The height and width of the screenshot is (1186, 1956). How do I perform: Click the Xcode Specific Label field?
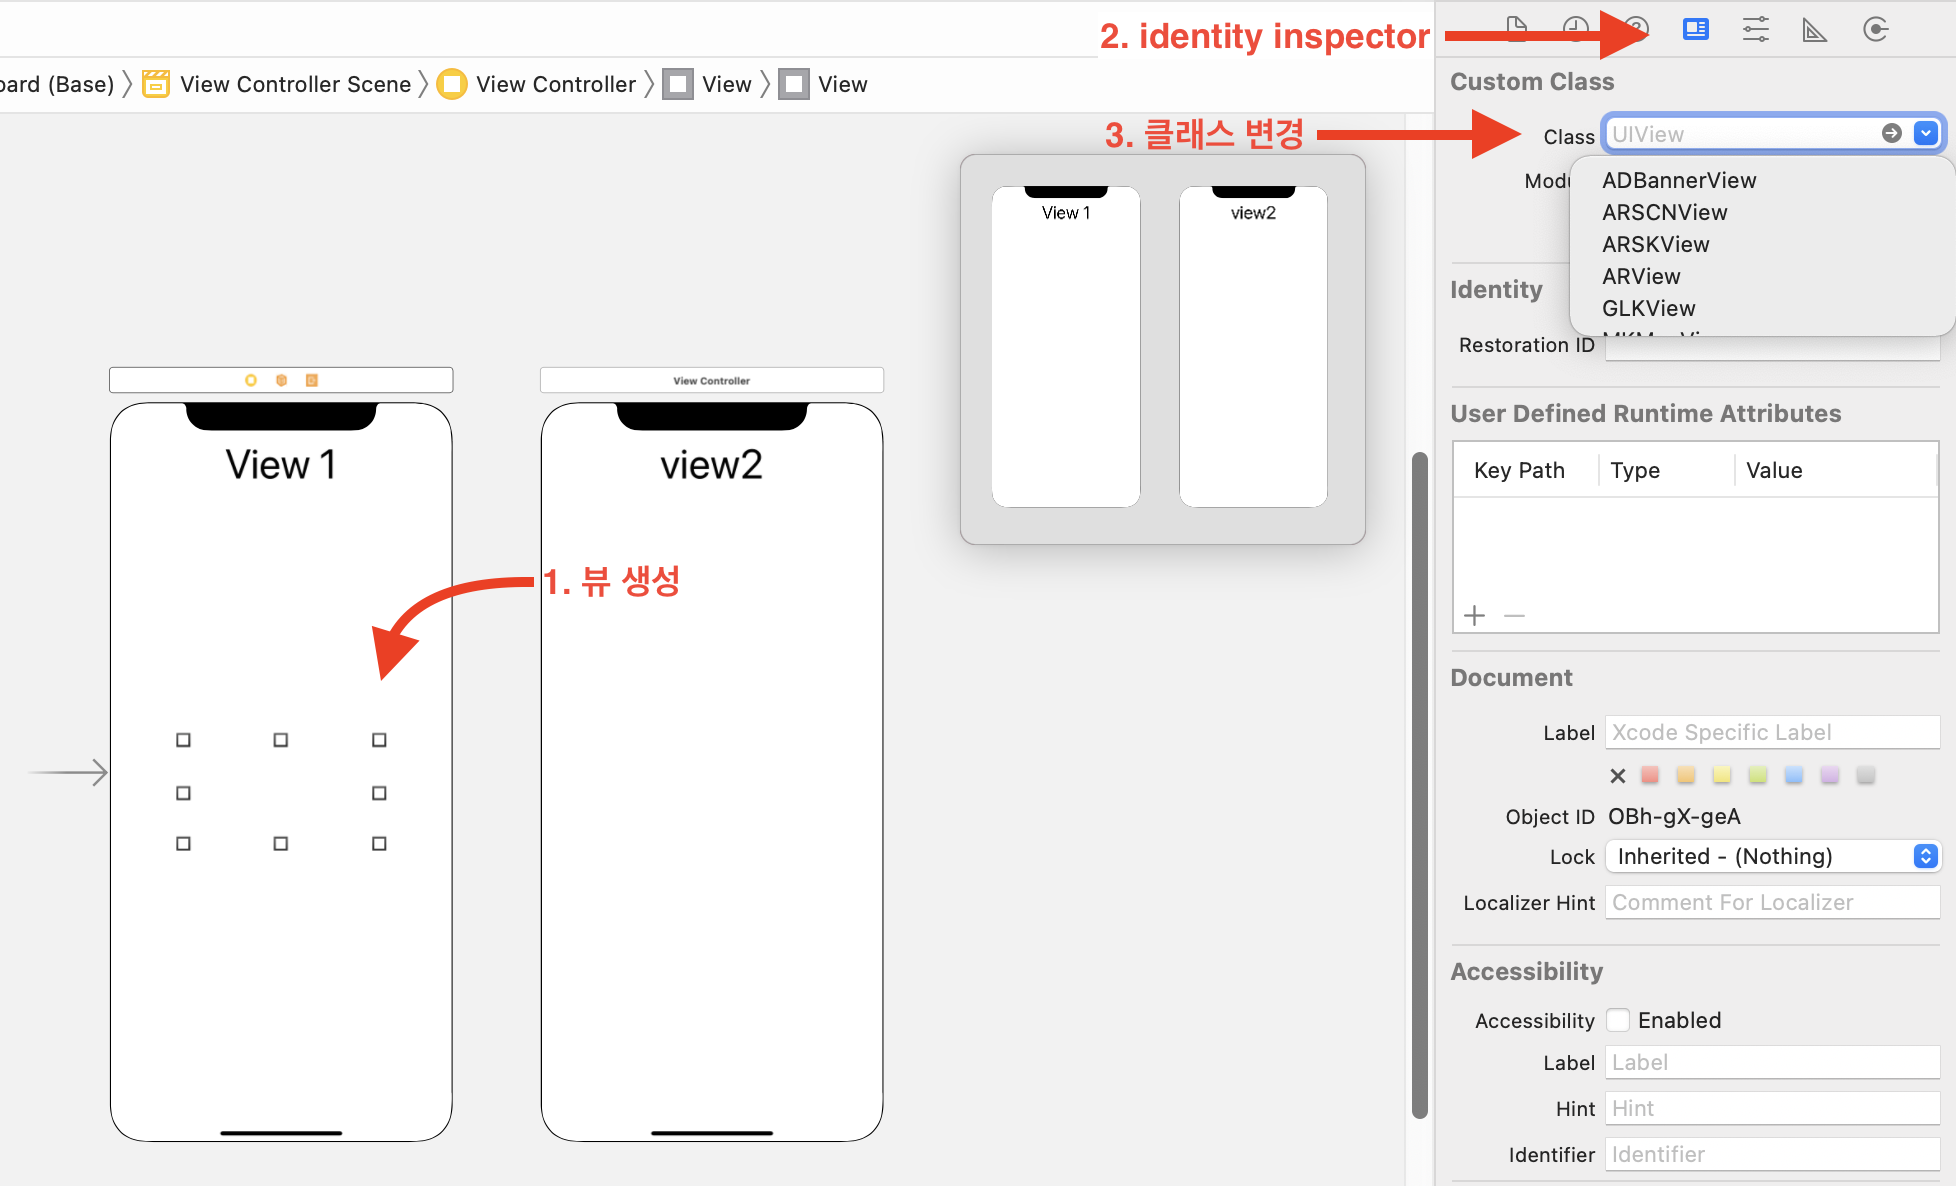(1771, 732)
